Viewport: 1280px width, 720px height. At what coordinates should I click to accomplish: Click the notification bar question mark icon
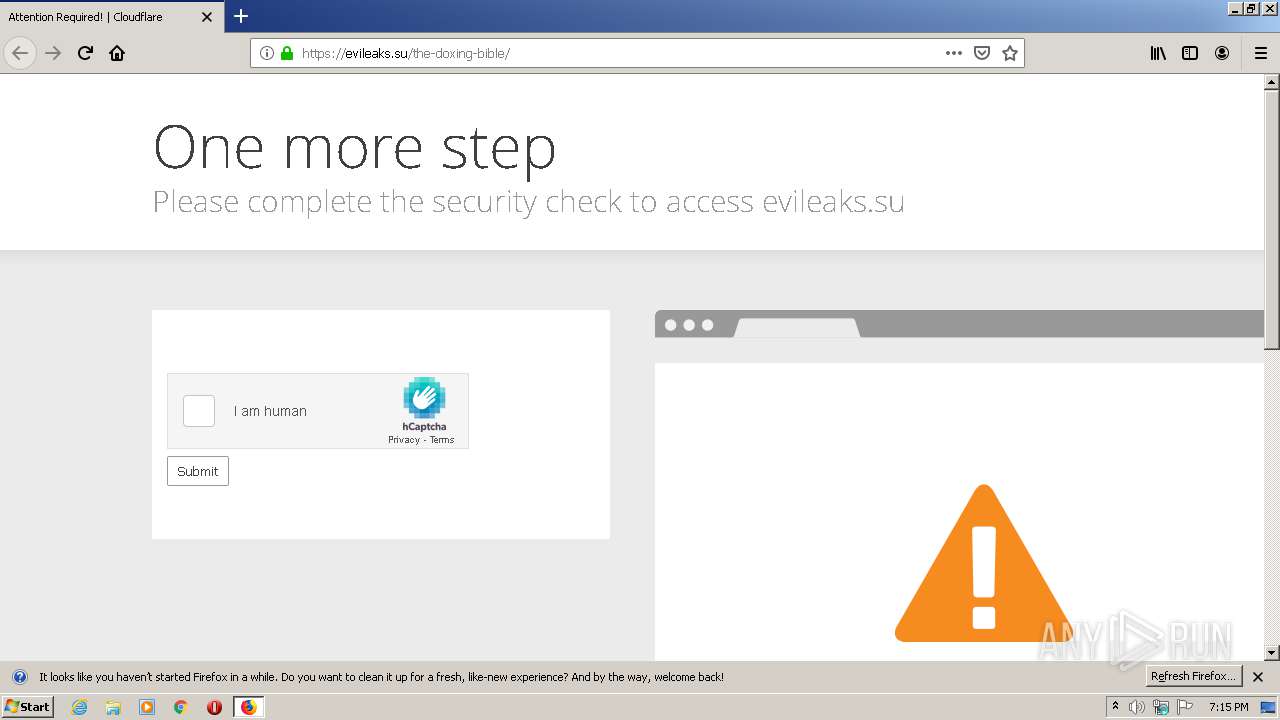pyautogui.click(x=19, y=677)
